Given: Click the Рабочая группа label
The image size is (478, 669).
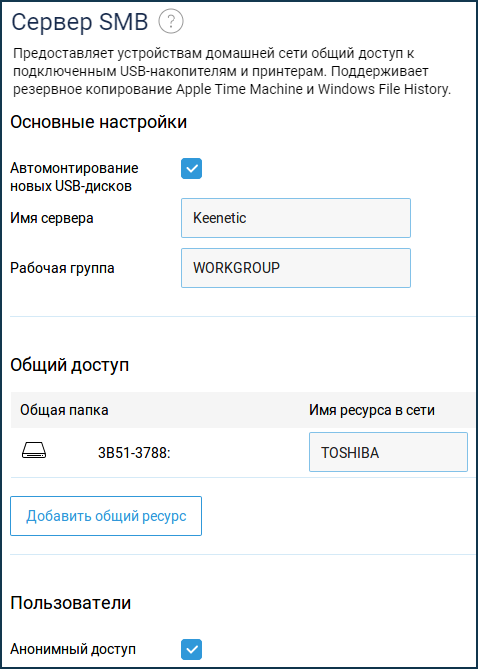Looking at the screenshot, I should [x=62, y=269].
